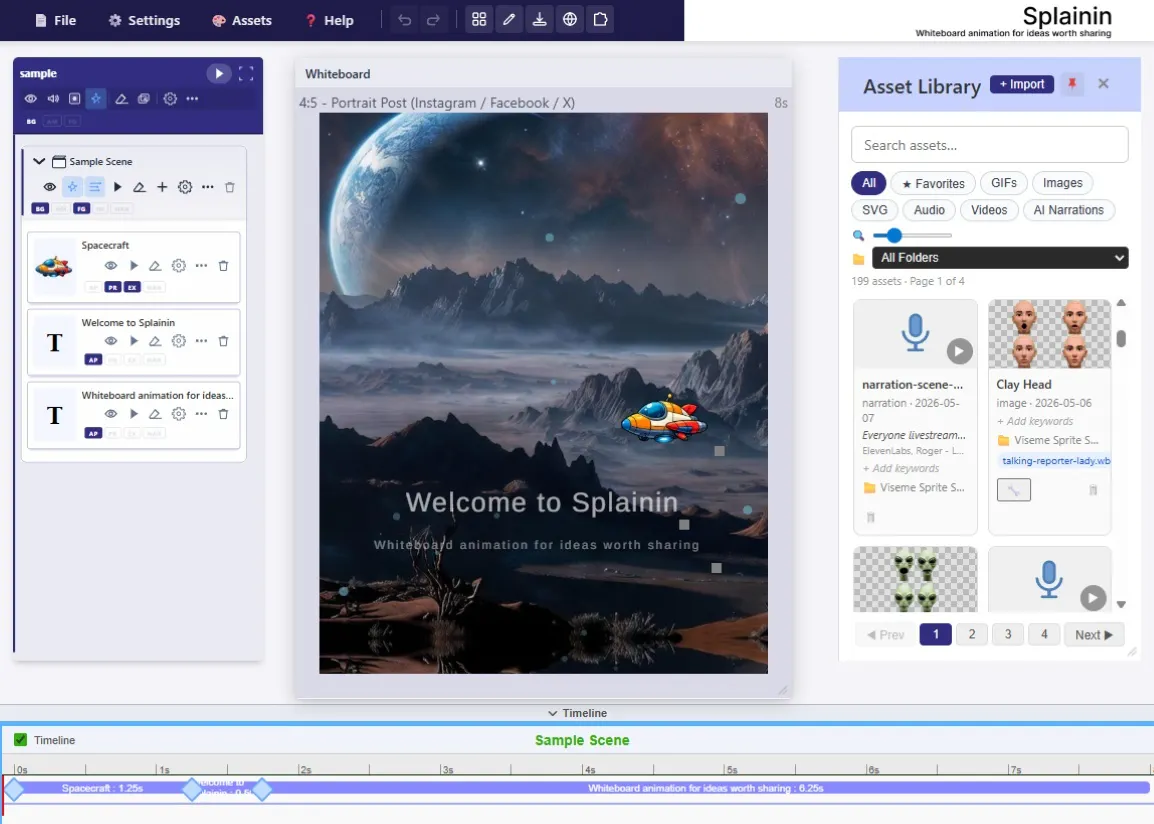Add an element with Sample Scene plus icon

[x=162, y=187]
